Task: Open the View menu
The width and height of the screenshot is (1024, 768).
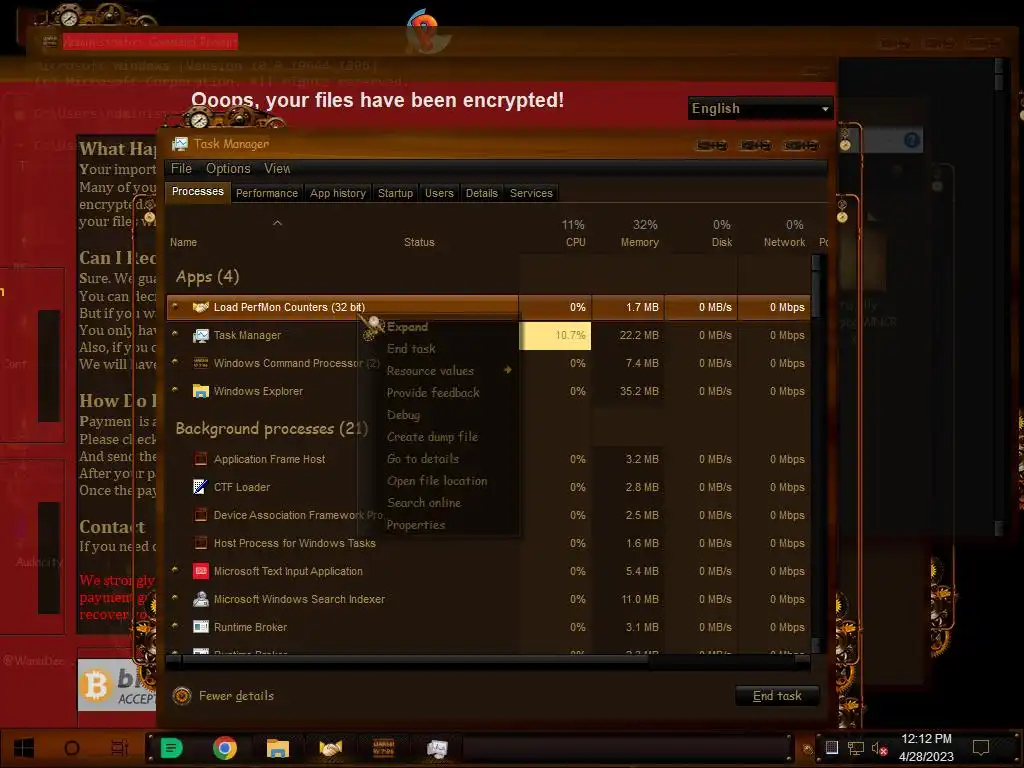Action: 277,168
